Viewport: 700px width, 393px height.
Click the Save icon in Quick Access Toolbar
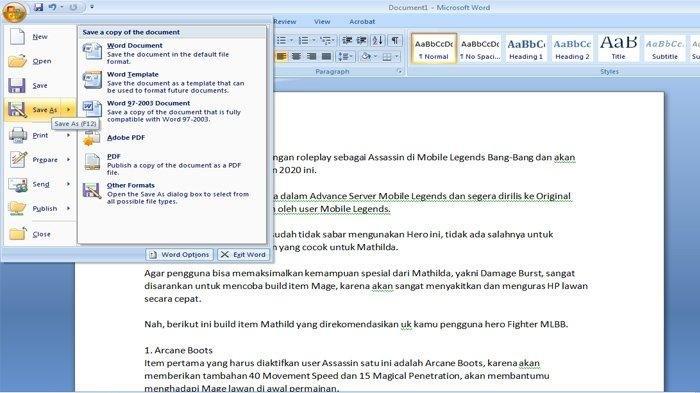[x=39, y=7]
